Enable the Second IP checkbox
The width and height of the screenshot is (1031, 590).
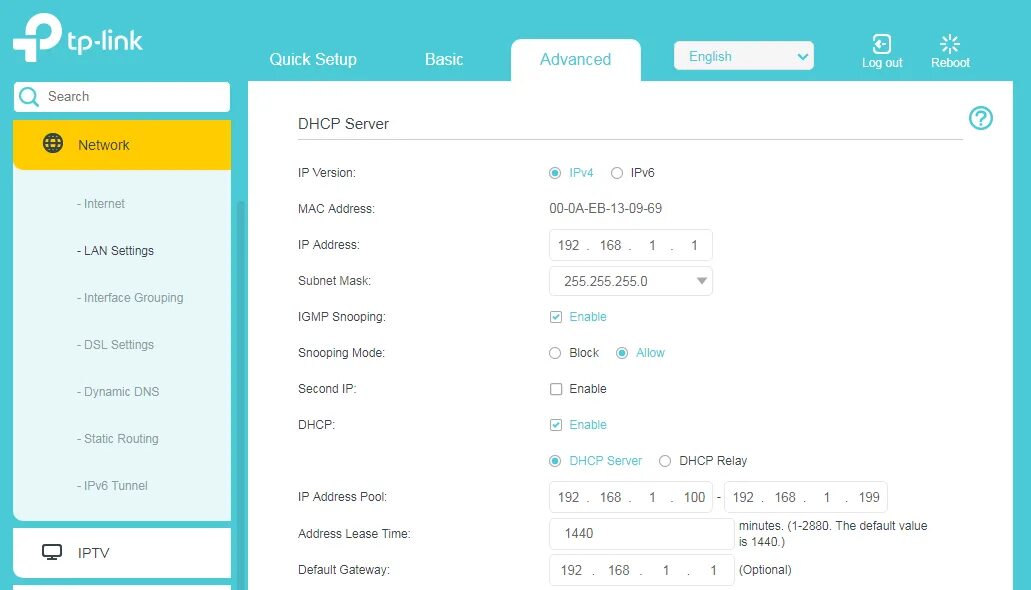(556, 389)
